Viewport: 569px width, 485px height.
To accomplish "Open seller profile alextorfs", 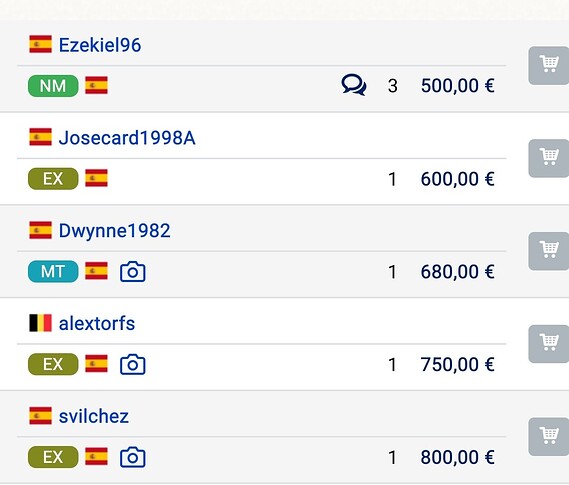I will point(97,324).
